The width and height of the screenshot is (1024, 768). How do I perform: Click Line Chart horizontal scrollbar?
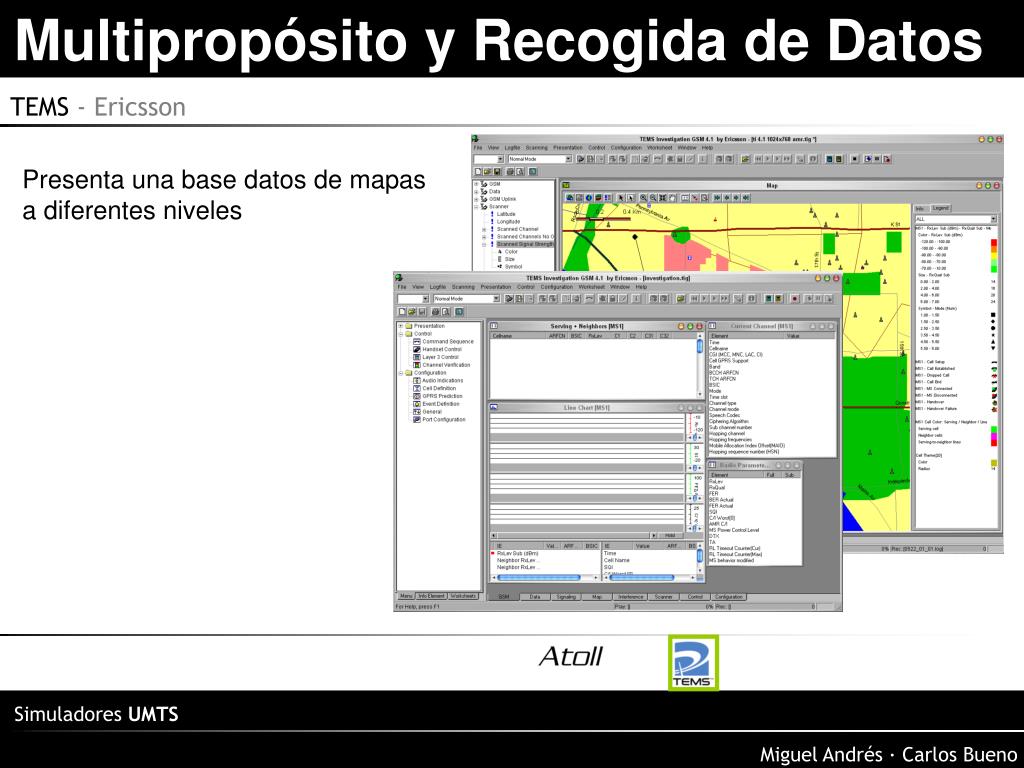[574, 536]
